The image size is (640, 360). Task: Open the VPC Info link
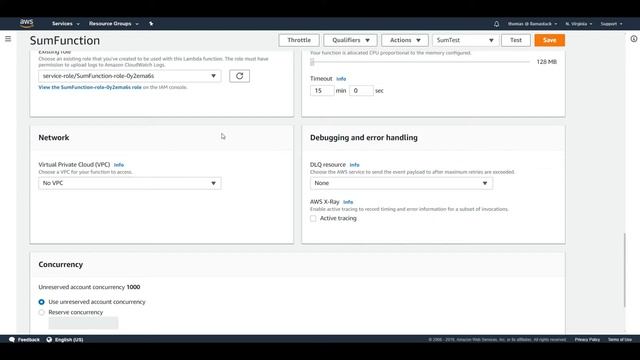(119, 165)
